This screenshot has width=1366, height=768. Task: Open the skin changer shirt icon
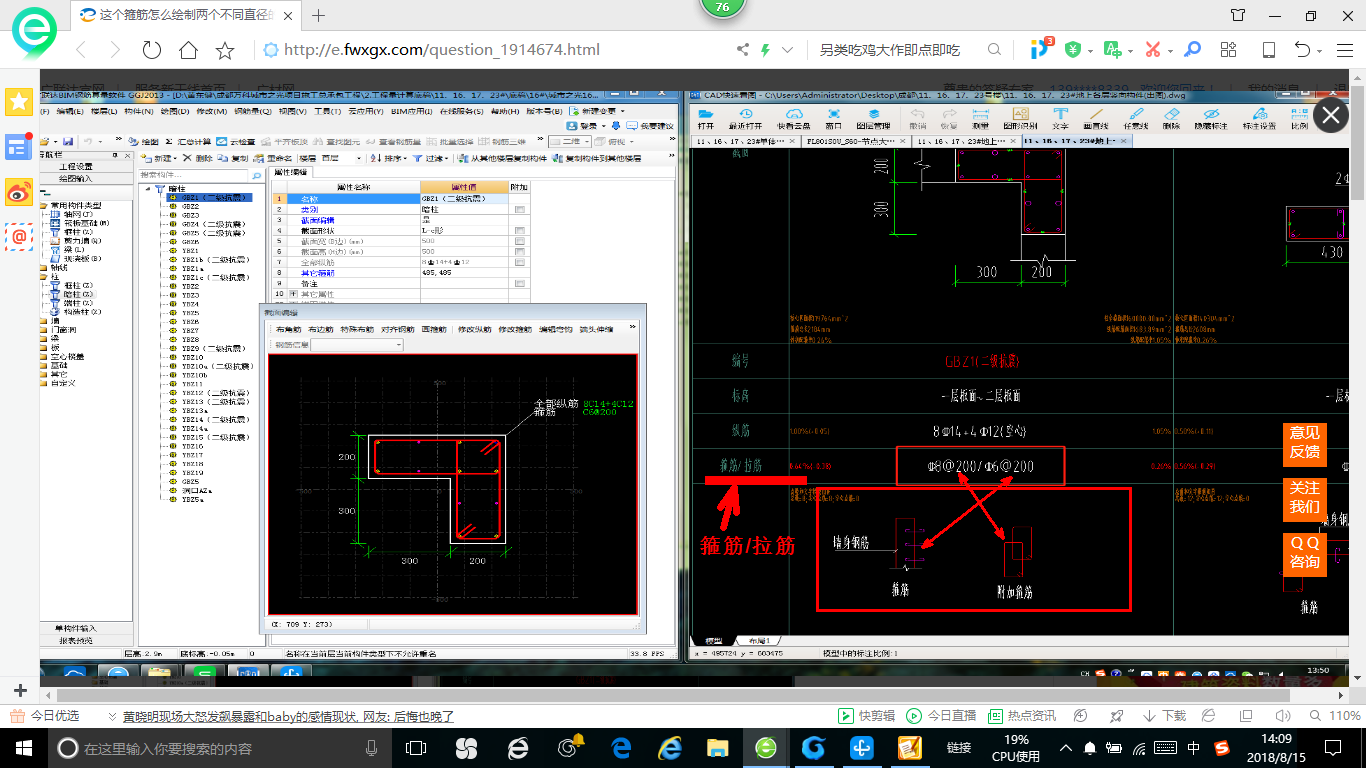pos(1238,15)
